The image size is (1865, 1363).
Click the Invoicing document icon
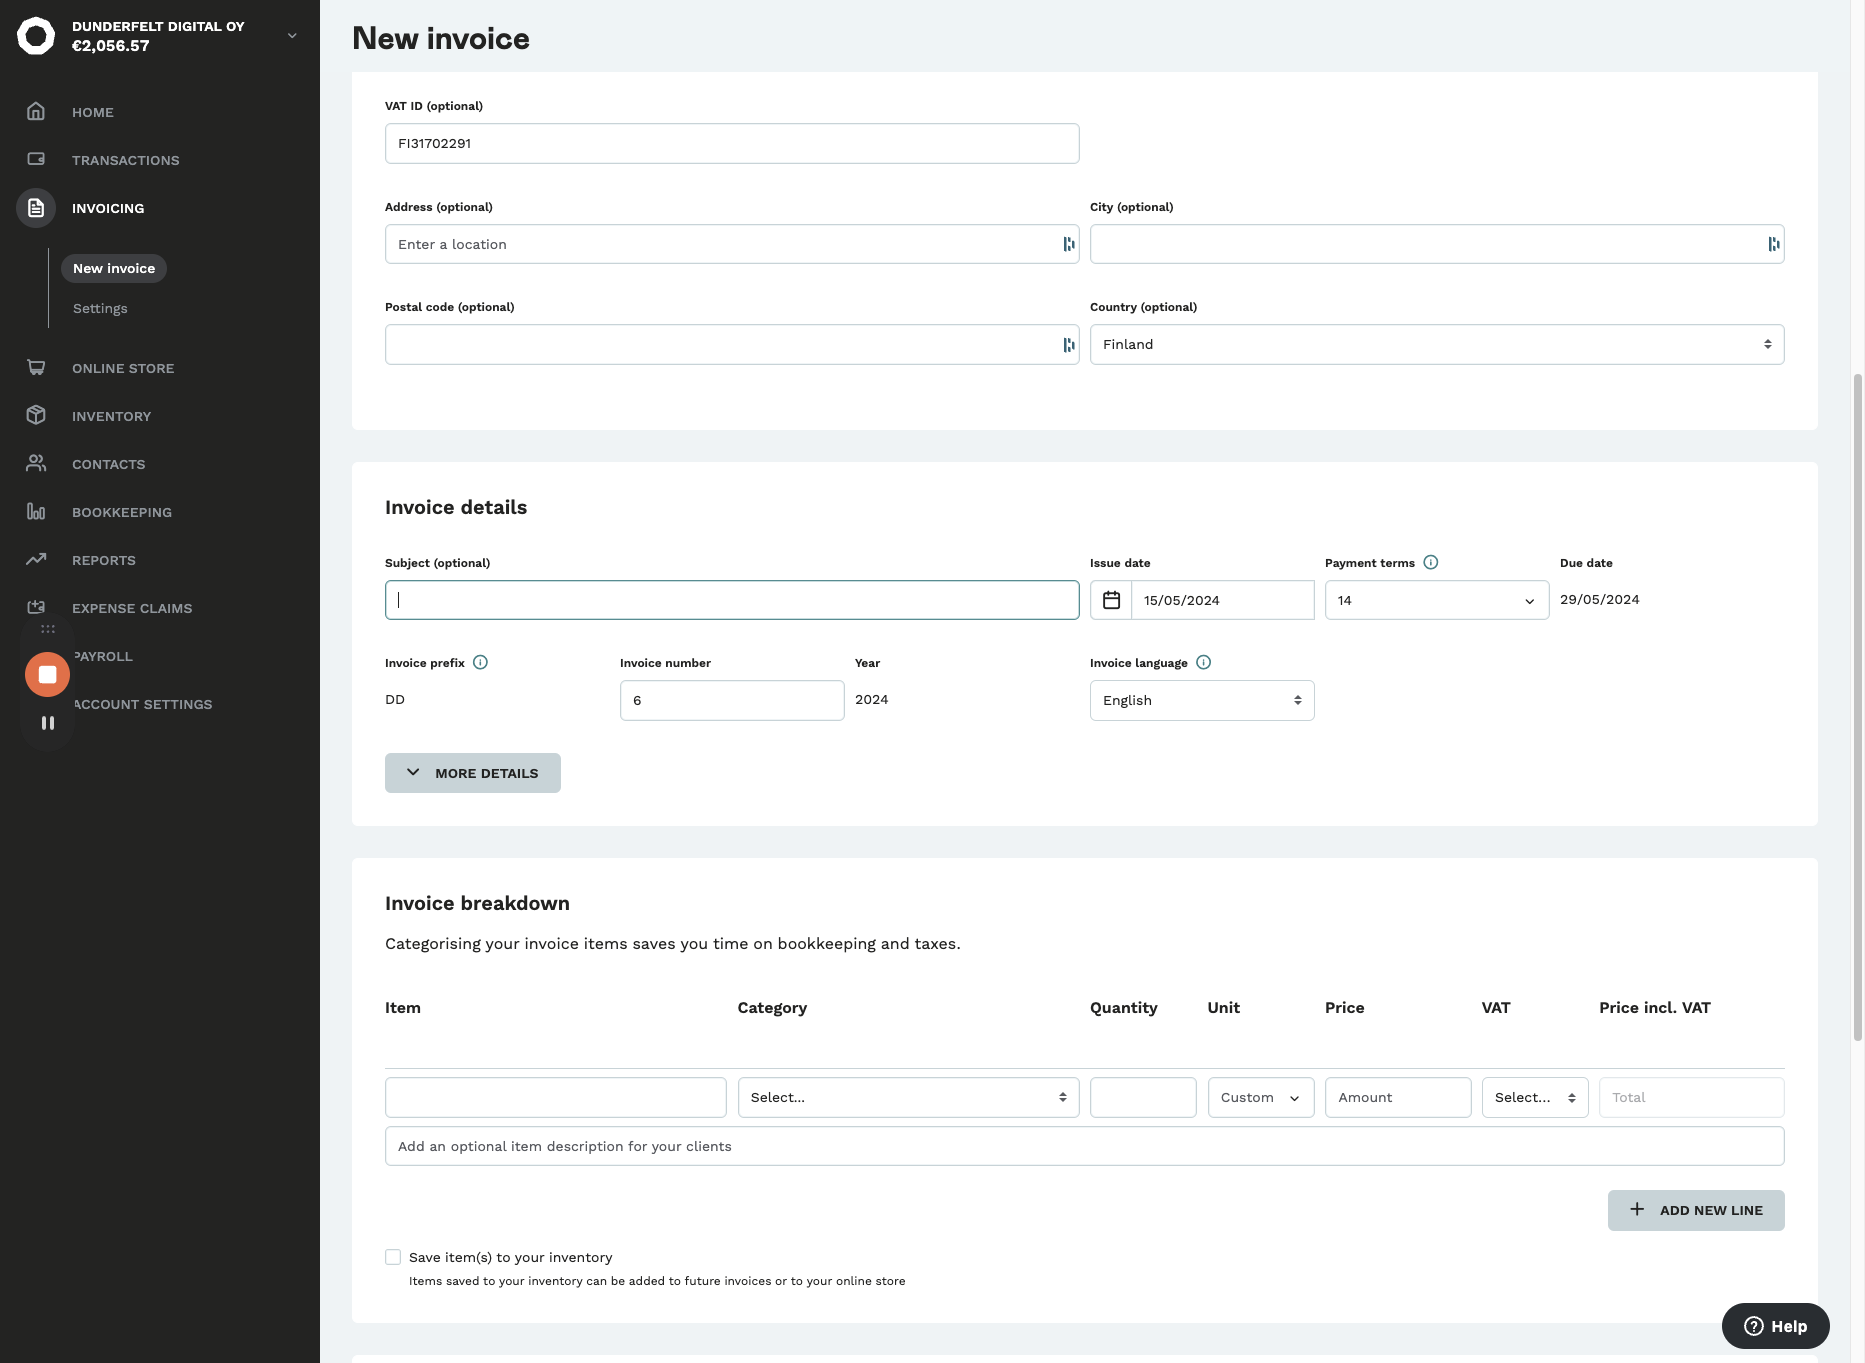[x=36, y=208]
